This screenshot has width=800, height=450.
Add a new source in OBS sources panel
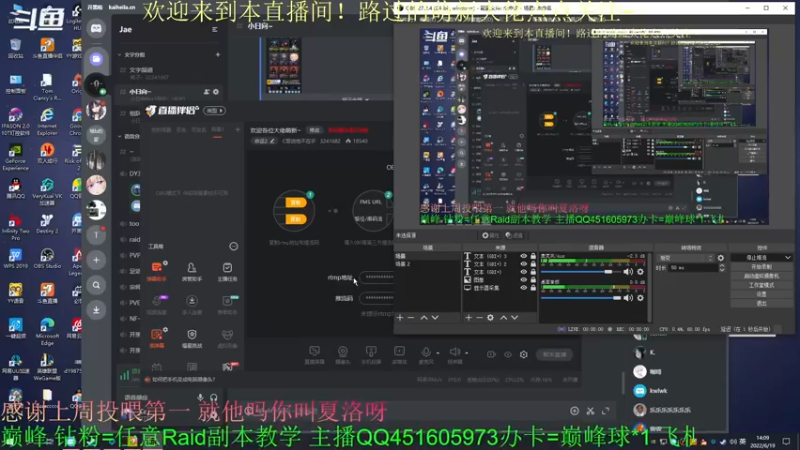pyautogui.click(x=468, y=317)
